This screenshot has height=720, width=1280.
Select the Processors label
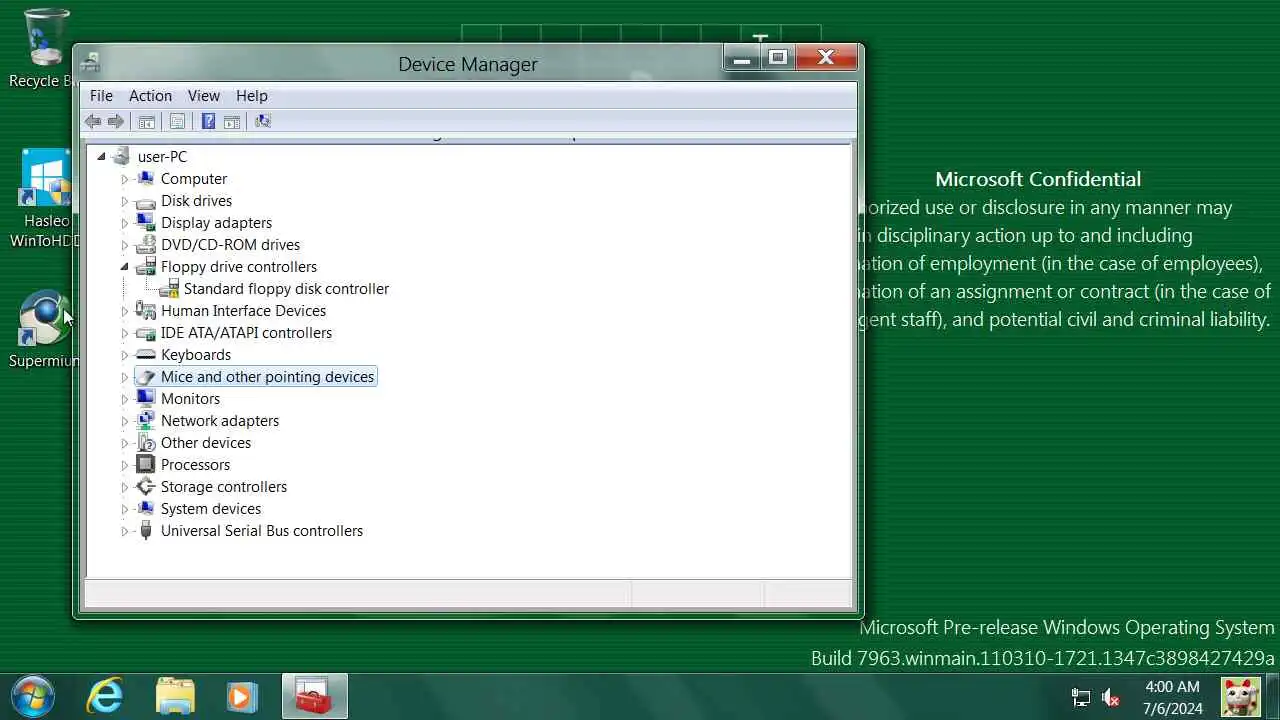point(195,465)
